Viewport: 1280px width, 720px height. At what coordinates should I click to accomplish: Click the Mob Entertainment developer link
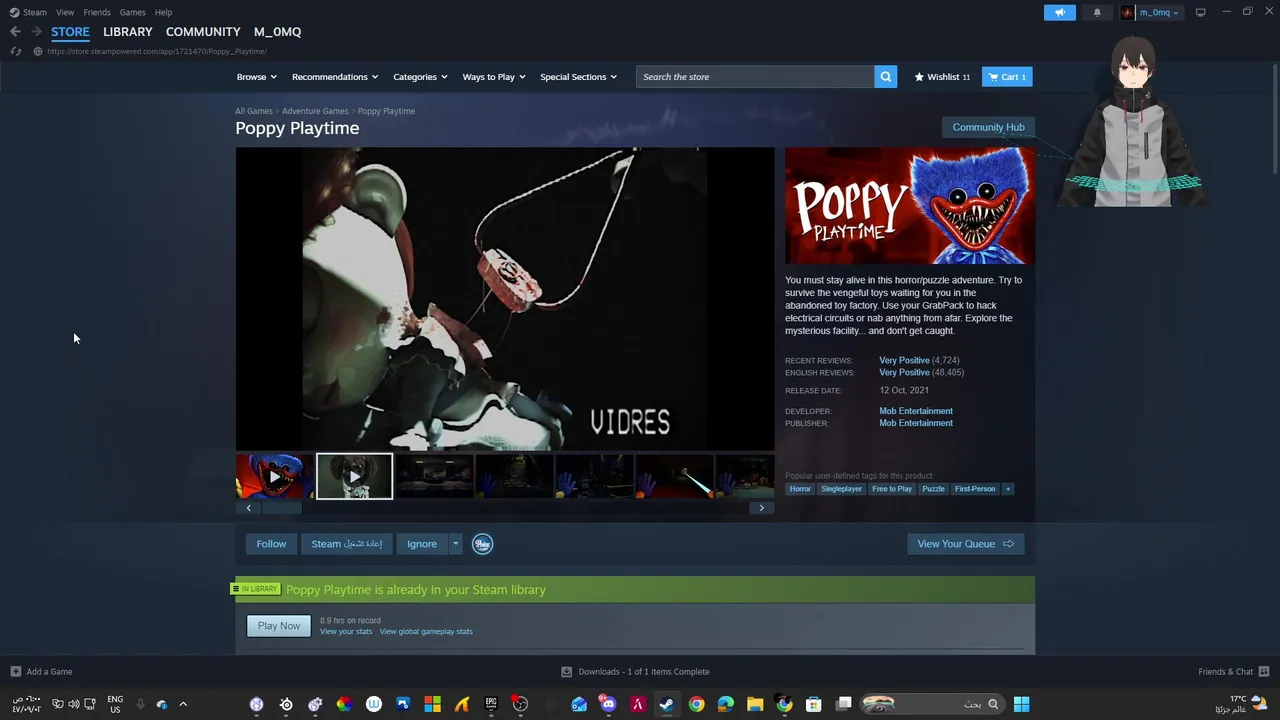[x=916, y=411]
